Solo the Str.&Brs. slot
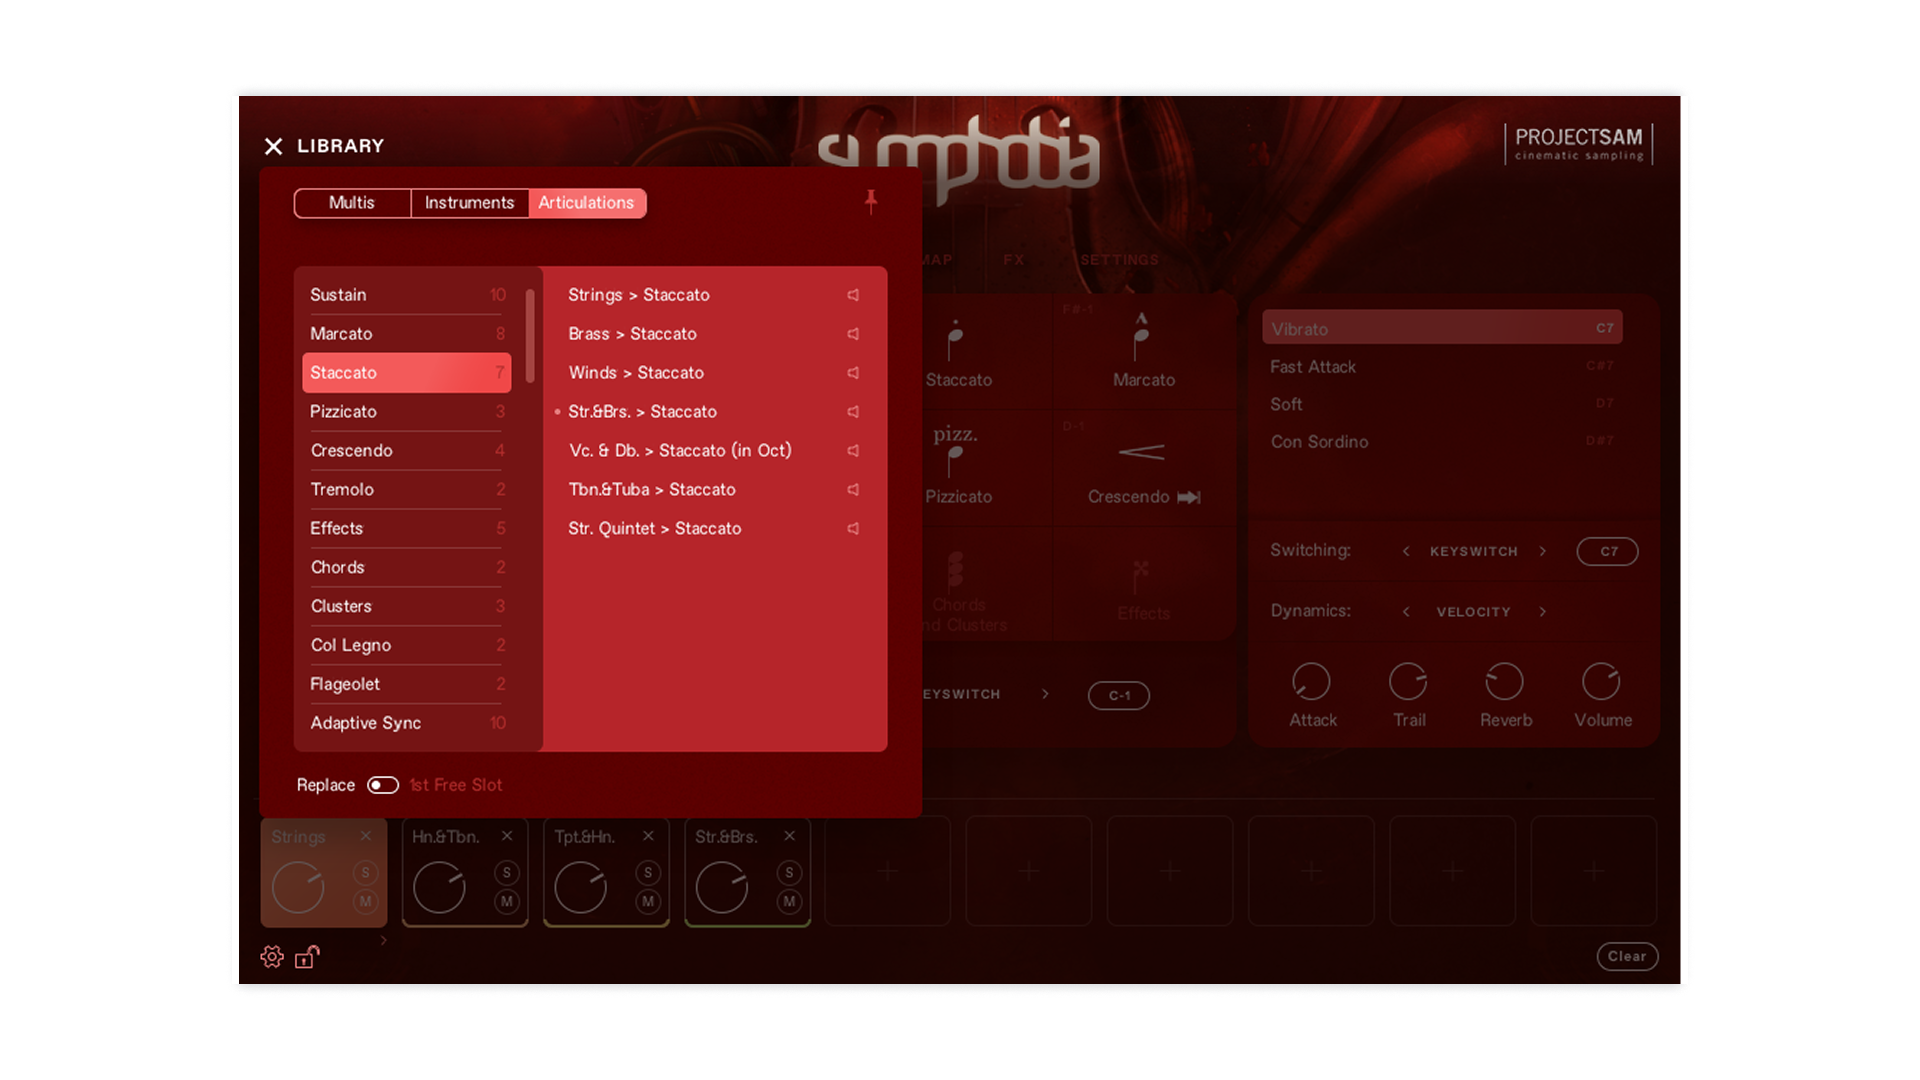The height and width of the screenshot is (1080, 1920). point(790,873)
